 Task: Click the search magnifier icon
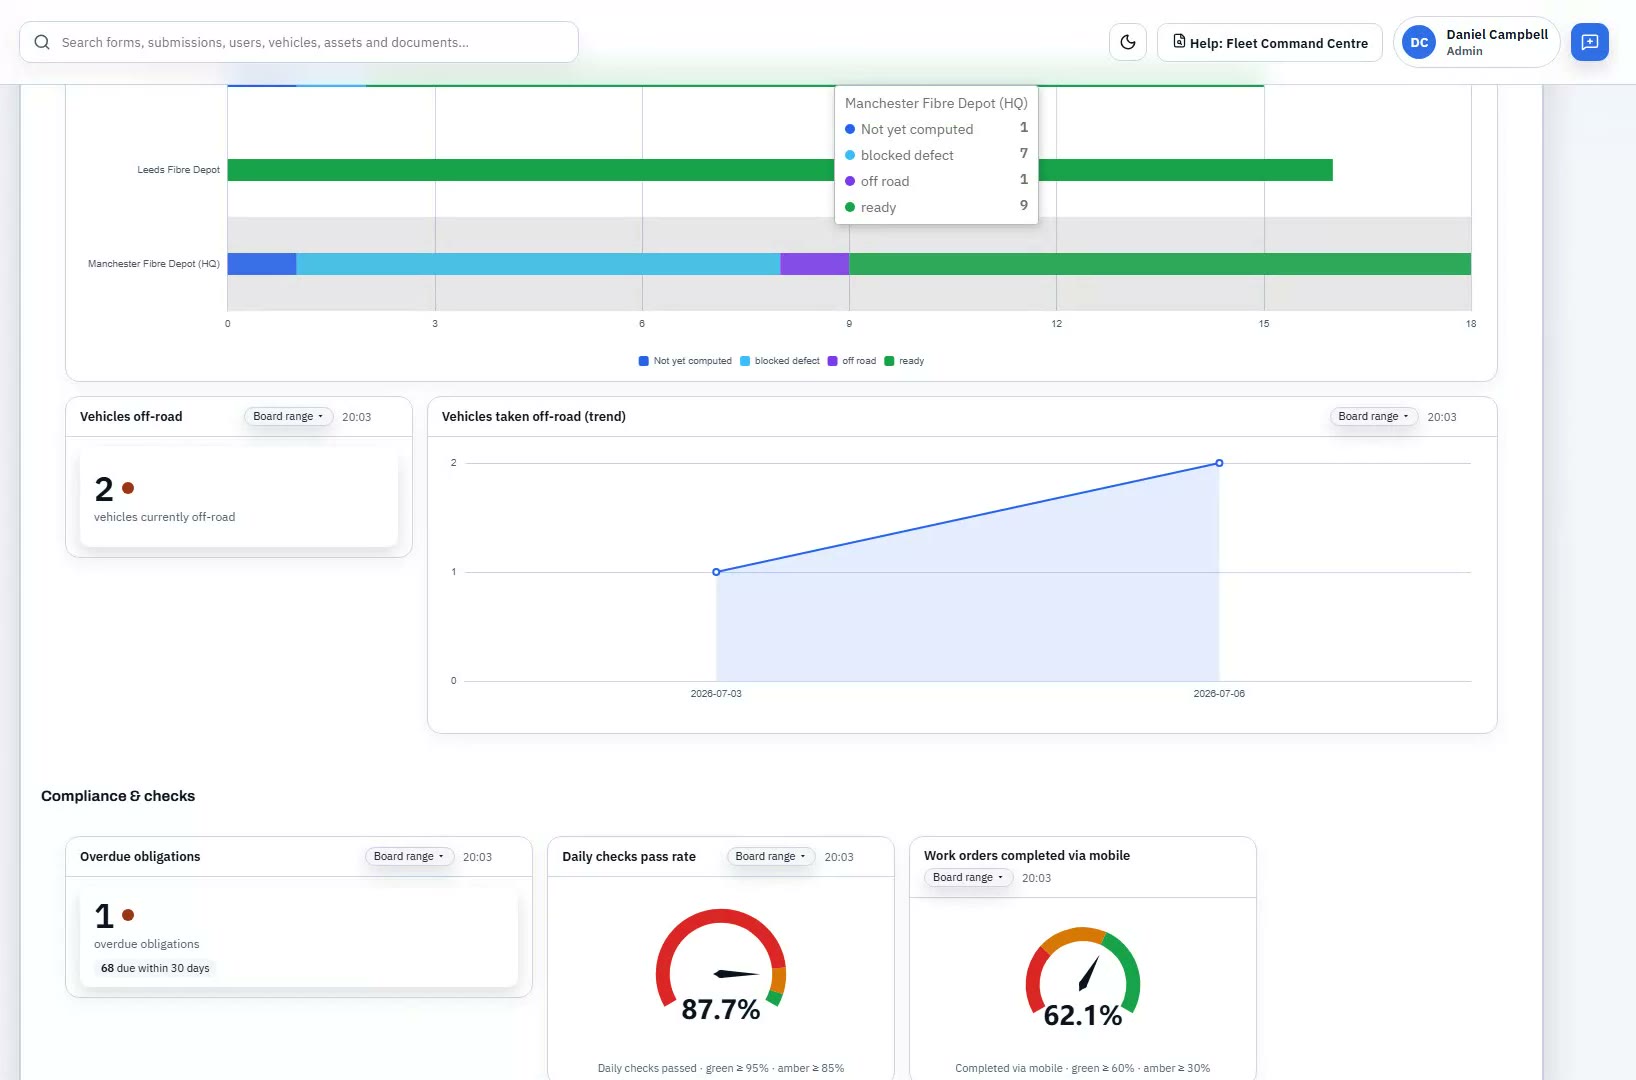[42, 42]
